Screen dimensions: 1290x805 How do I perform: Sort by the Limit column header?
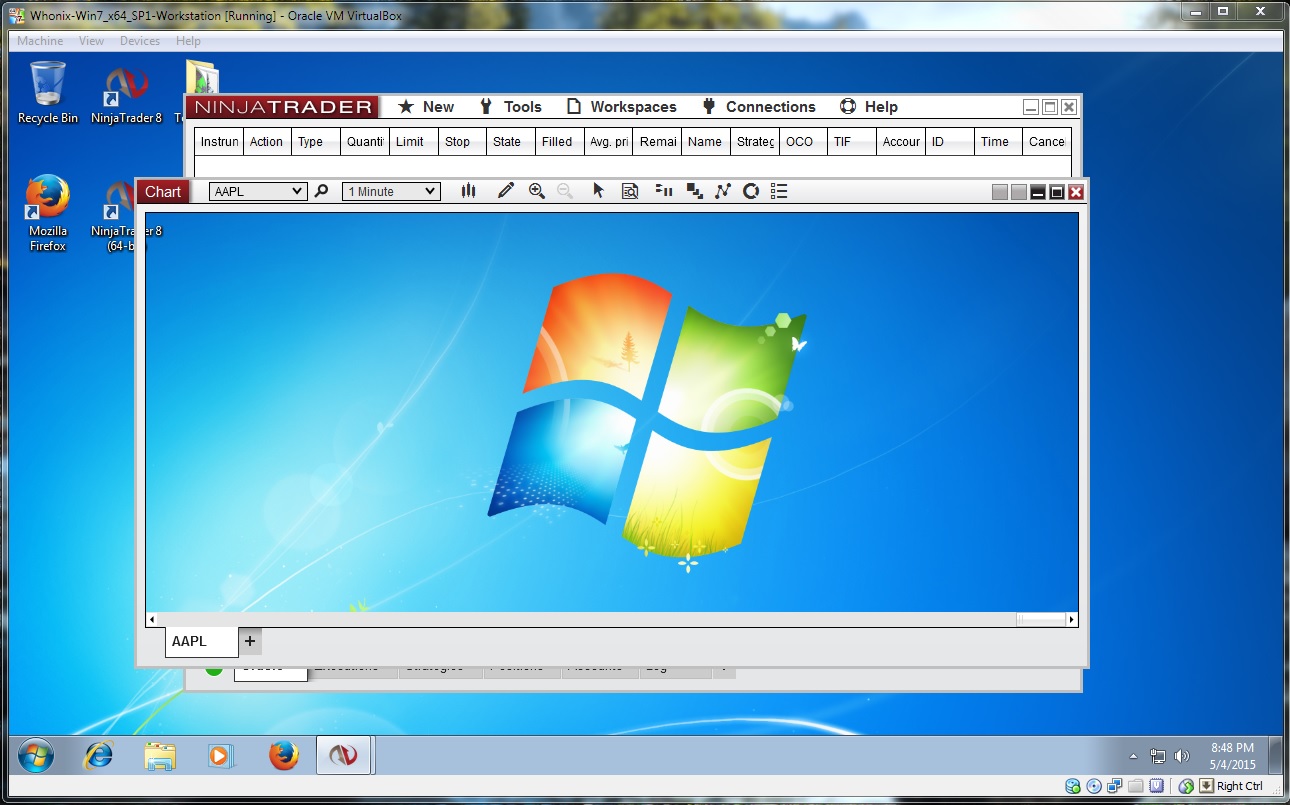(414, 142)
